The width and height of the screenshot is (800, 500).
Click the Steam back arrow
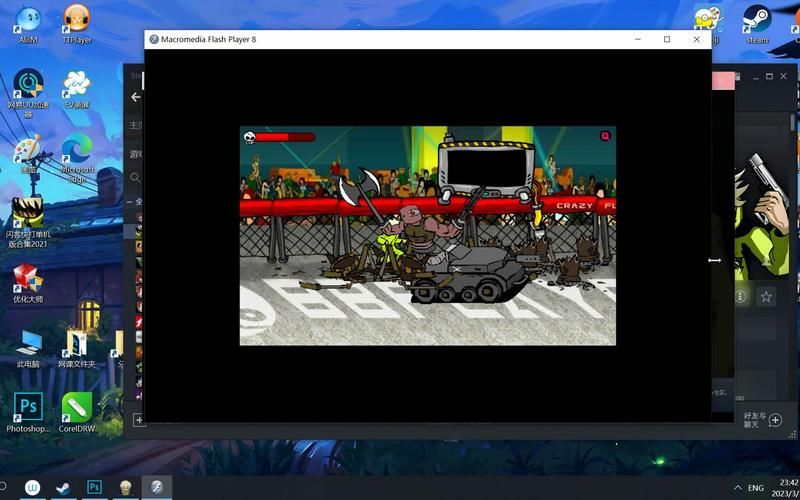coord(135,97)
